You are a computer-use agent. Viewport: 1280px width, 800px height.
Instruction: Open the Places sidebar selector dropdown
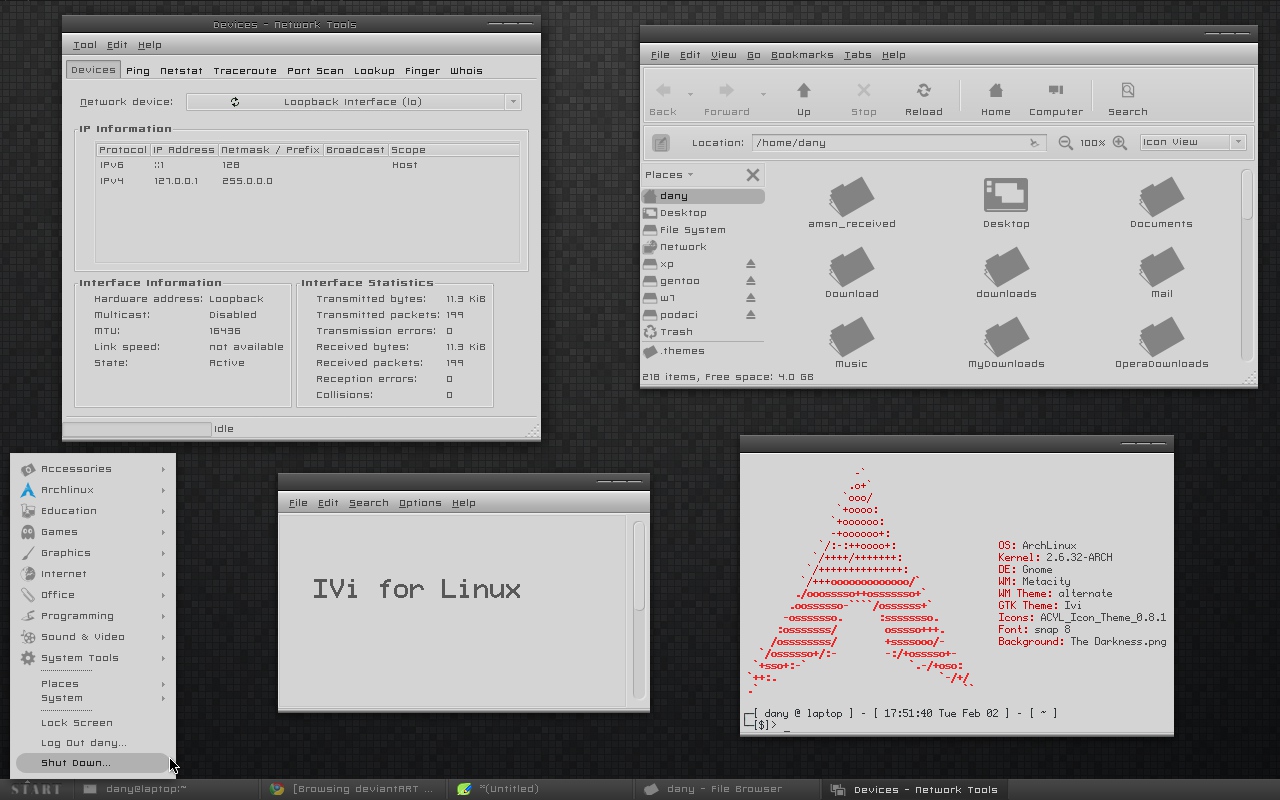tap(669, 175)
